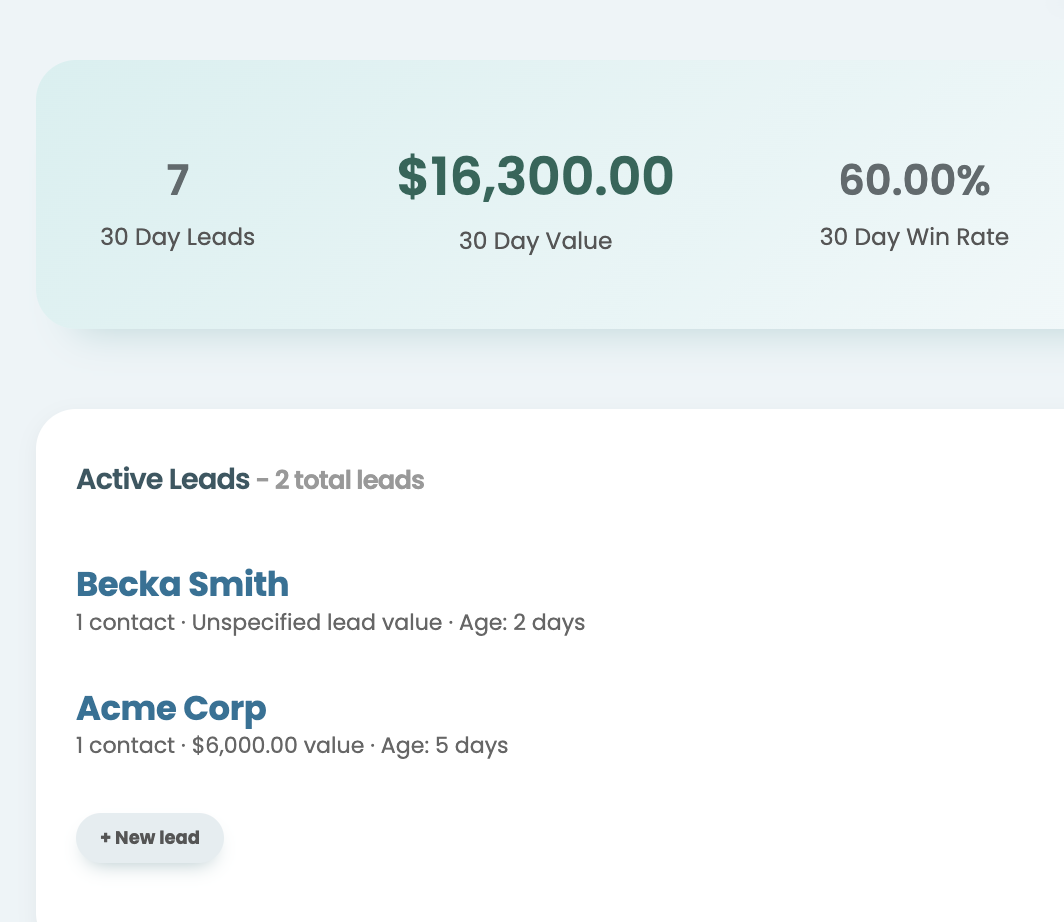This screenshot has width=1064, height=922.
Task: Click the 2 total leads counter text
Action: point(349,480)
